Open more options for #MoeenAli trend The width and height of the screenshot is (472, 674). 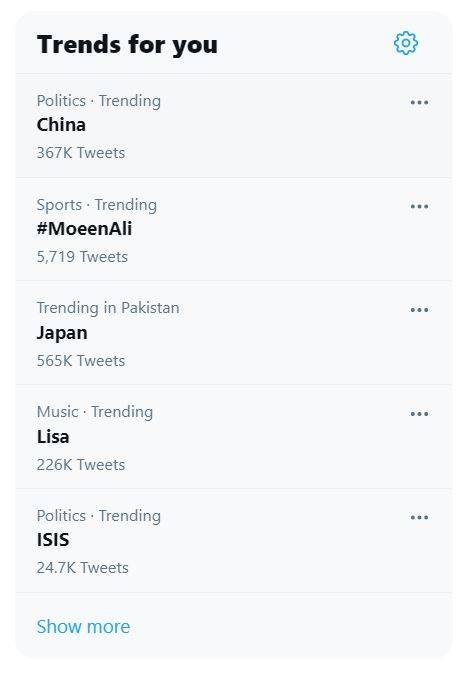pyautogui.click(x=419, y=206)
